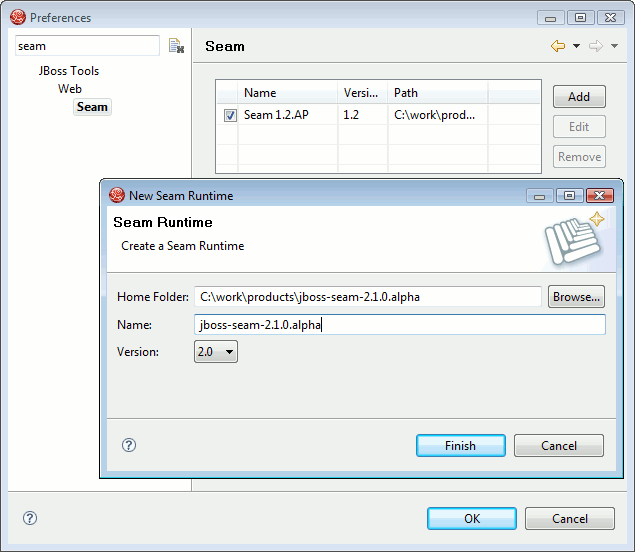Maximize the New Seam Runtime dialog
635x552 pixels.
point(569,196)
